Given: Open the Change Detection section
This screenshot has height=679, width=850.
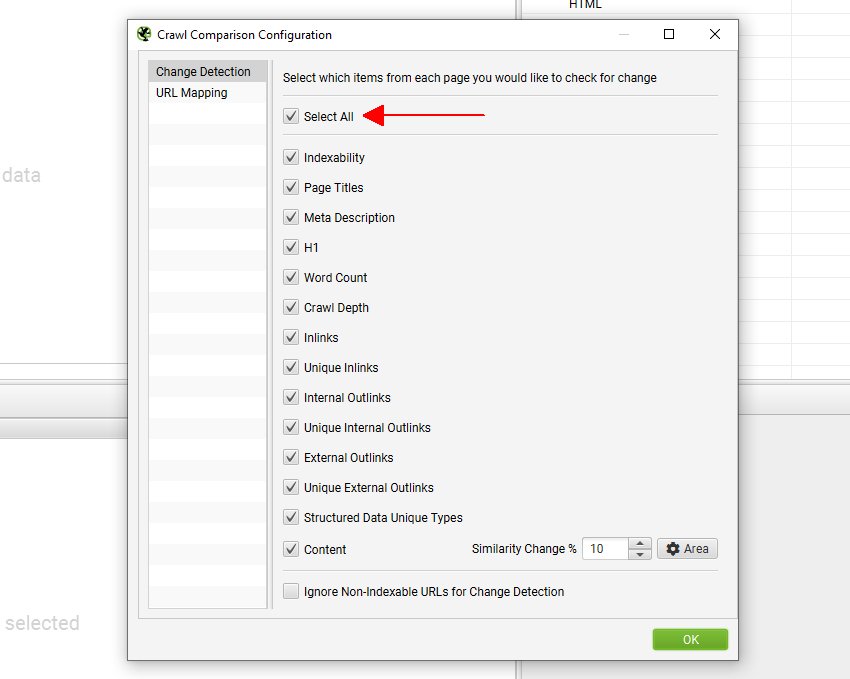Looking at the screenshot, I should coord(207,72).
